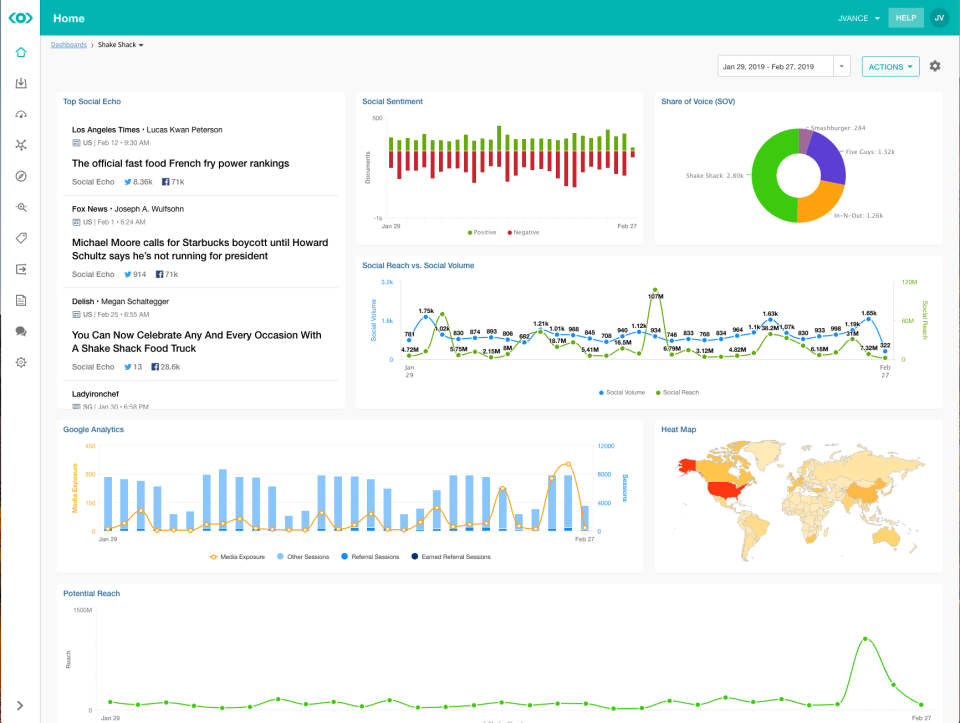Click the Heat Map widget title

coord(678,430)
